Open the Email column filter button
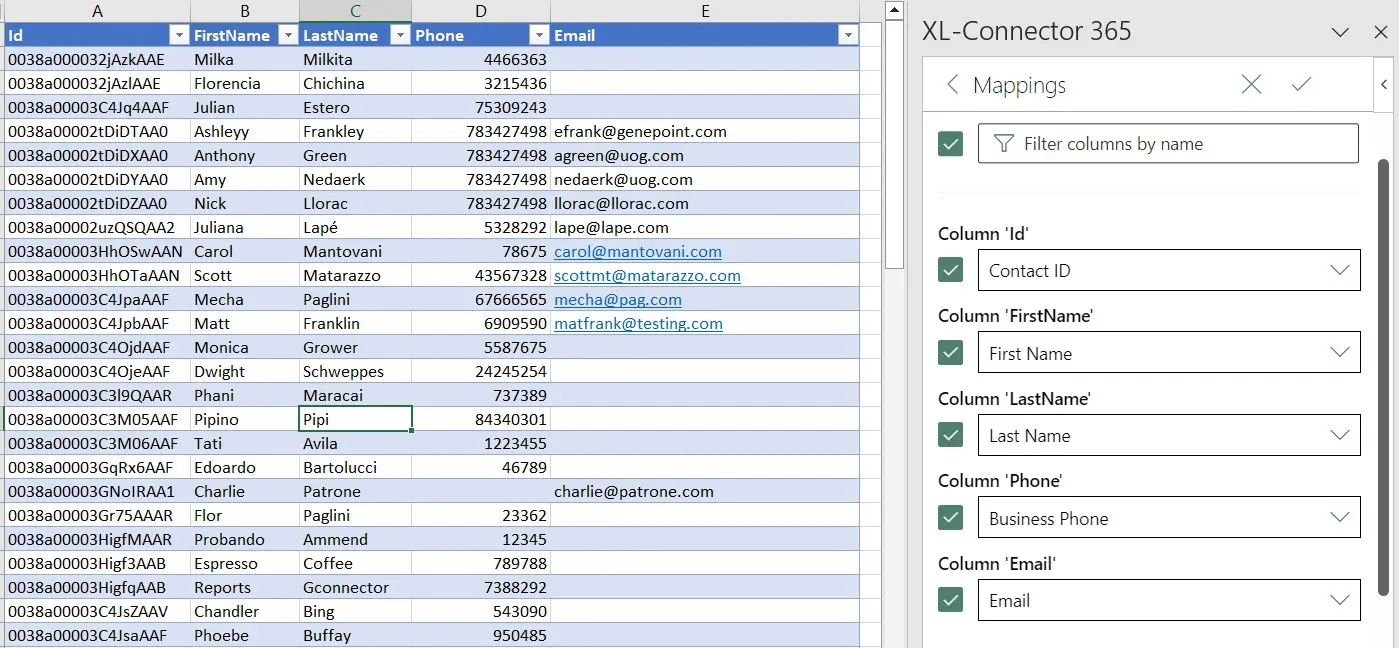The height and width of the screenshot is (648, 1399). 848,35
